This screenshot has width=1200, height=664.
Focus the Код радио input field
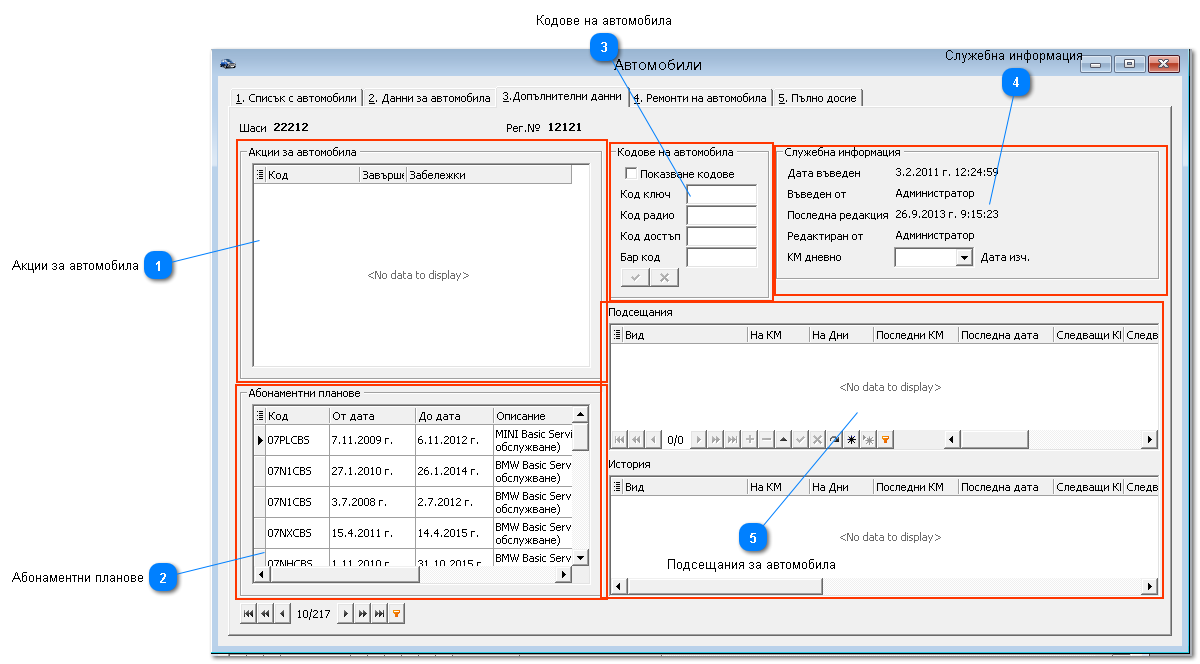[x=722, y=216]
